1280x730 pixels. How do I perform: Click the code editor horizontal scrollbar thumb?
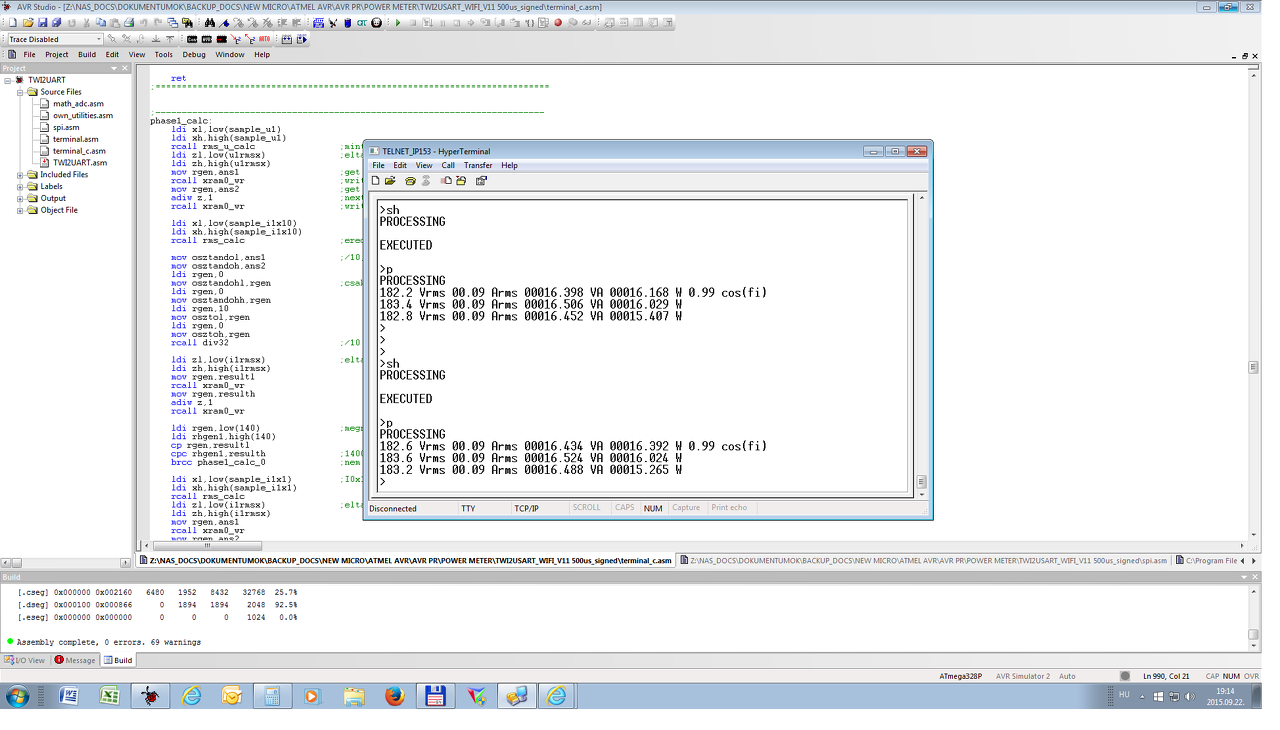tap(208, 546)
